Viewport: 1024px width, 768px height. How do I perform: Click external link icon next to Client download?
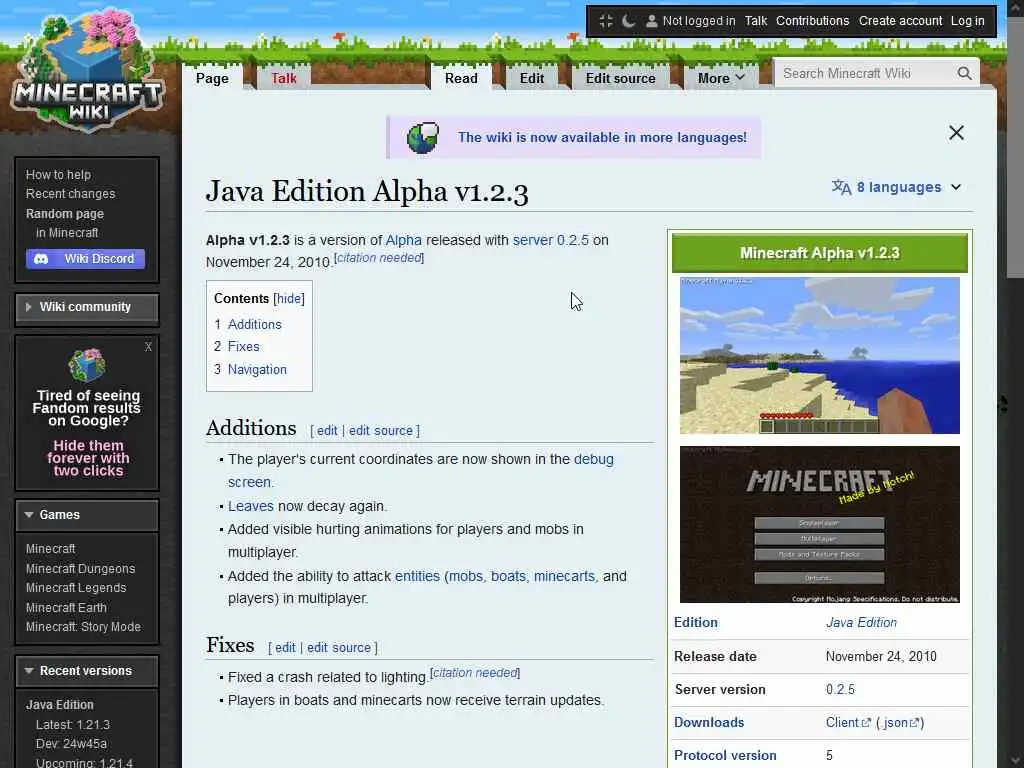point(866,722)
